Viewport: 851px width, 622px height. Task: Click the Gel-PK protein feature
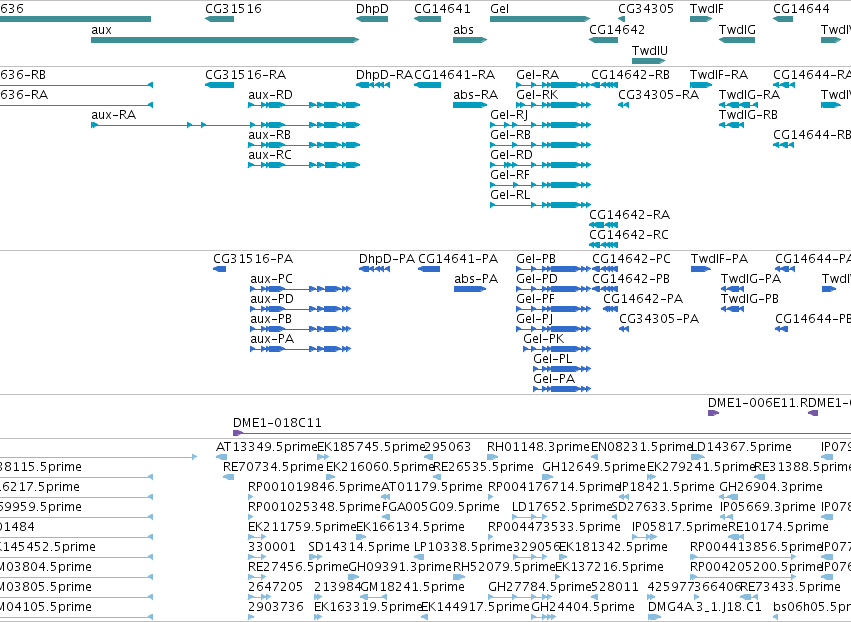coord(557,349)
